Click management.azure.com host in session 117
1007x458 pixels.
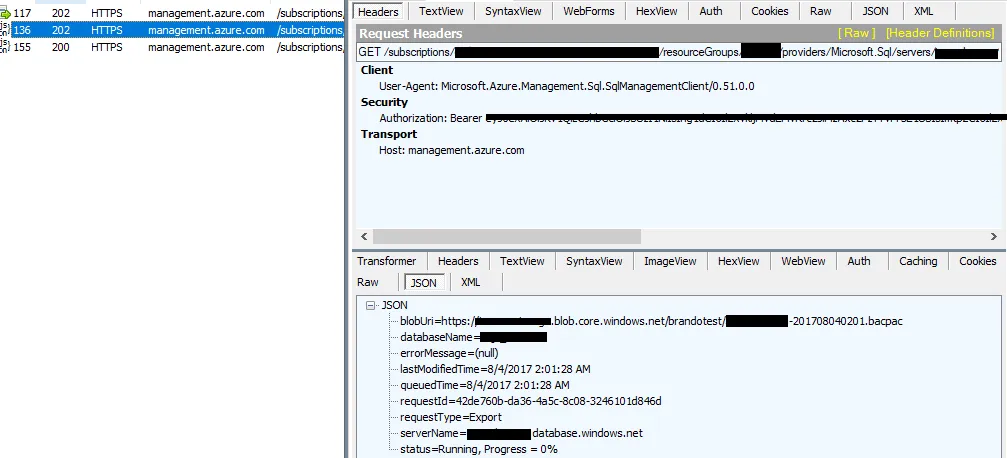pos(206,13)
